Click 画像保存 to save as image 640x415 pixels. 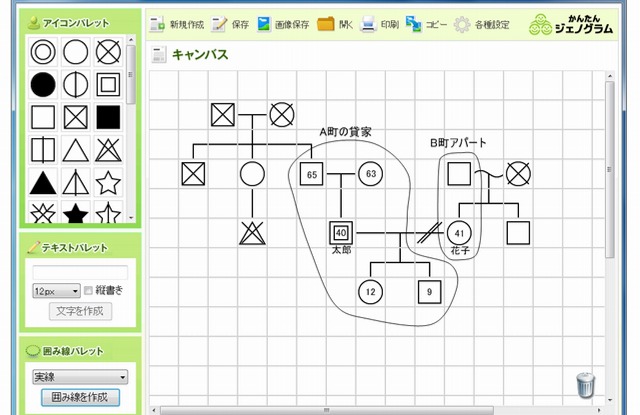pos(282,23)
